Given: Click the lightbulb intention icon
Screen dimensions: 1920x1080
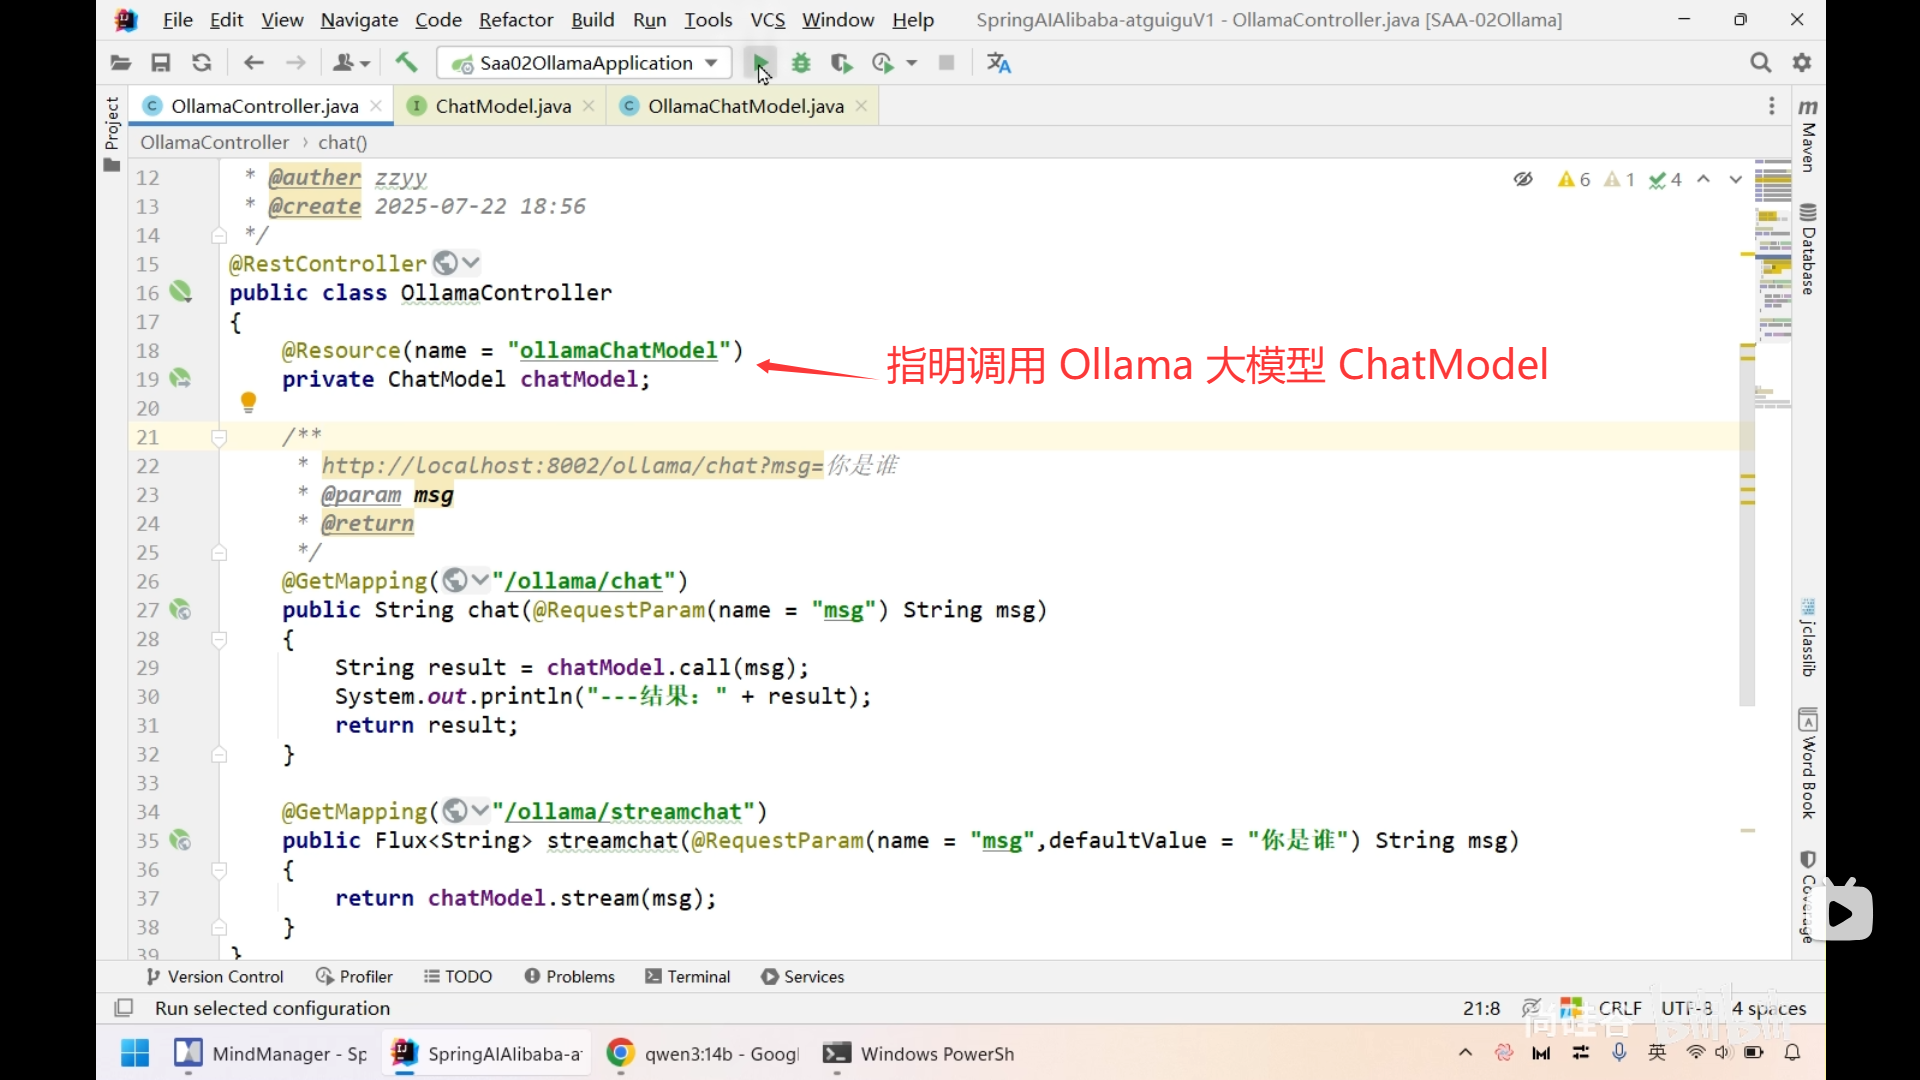Looking at the screenshot, I should [248, 402].
